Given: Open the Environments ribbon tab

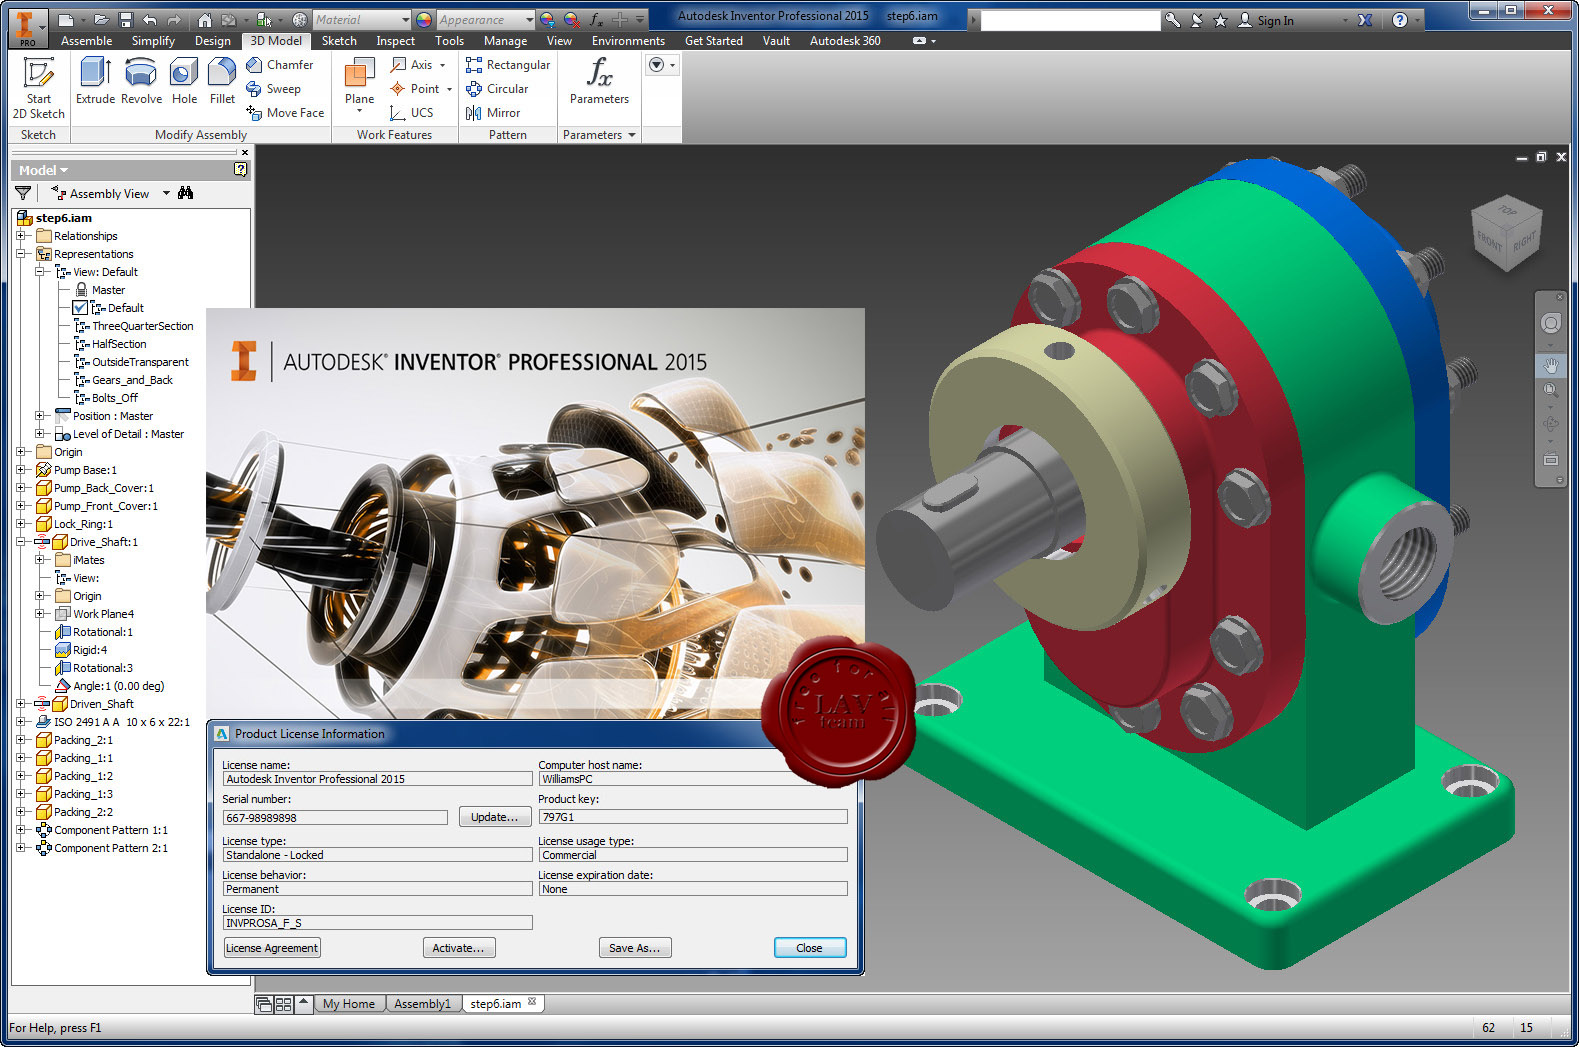Looking at the screenshot, I should point(628,41).
